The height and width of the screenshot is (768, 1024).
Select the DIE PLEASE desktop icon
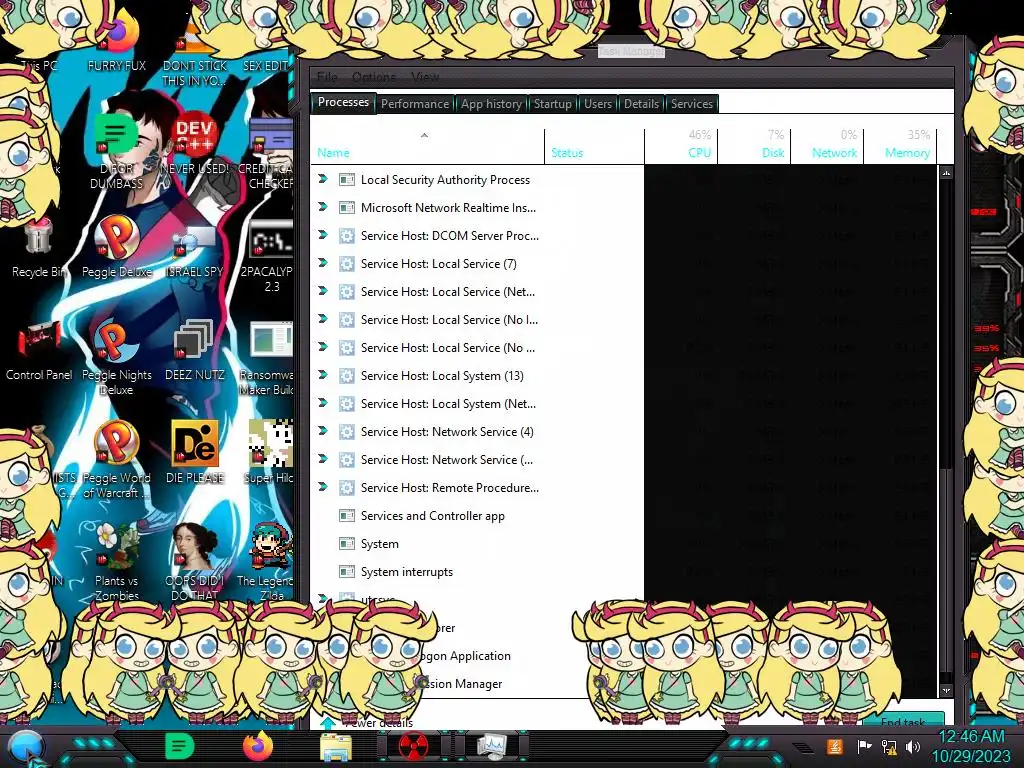pyautogui.click(x=194, y=452)
